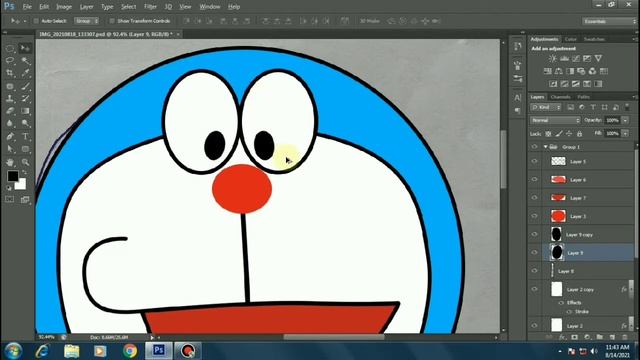Add a Curves adjustment
The width and height of the screenshot is (640, 360).
(576, 58)
